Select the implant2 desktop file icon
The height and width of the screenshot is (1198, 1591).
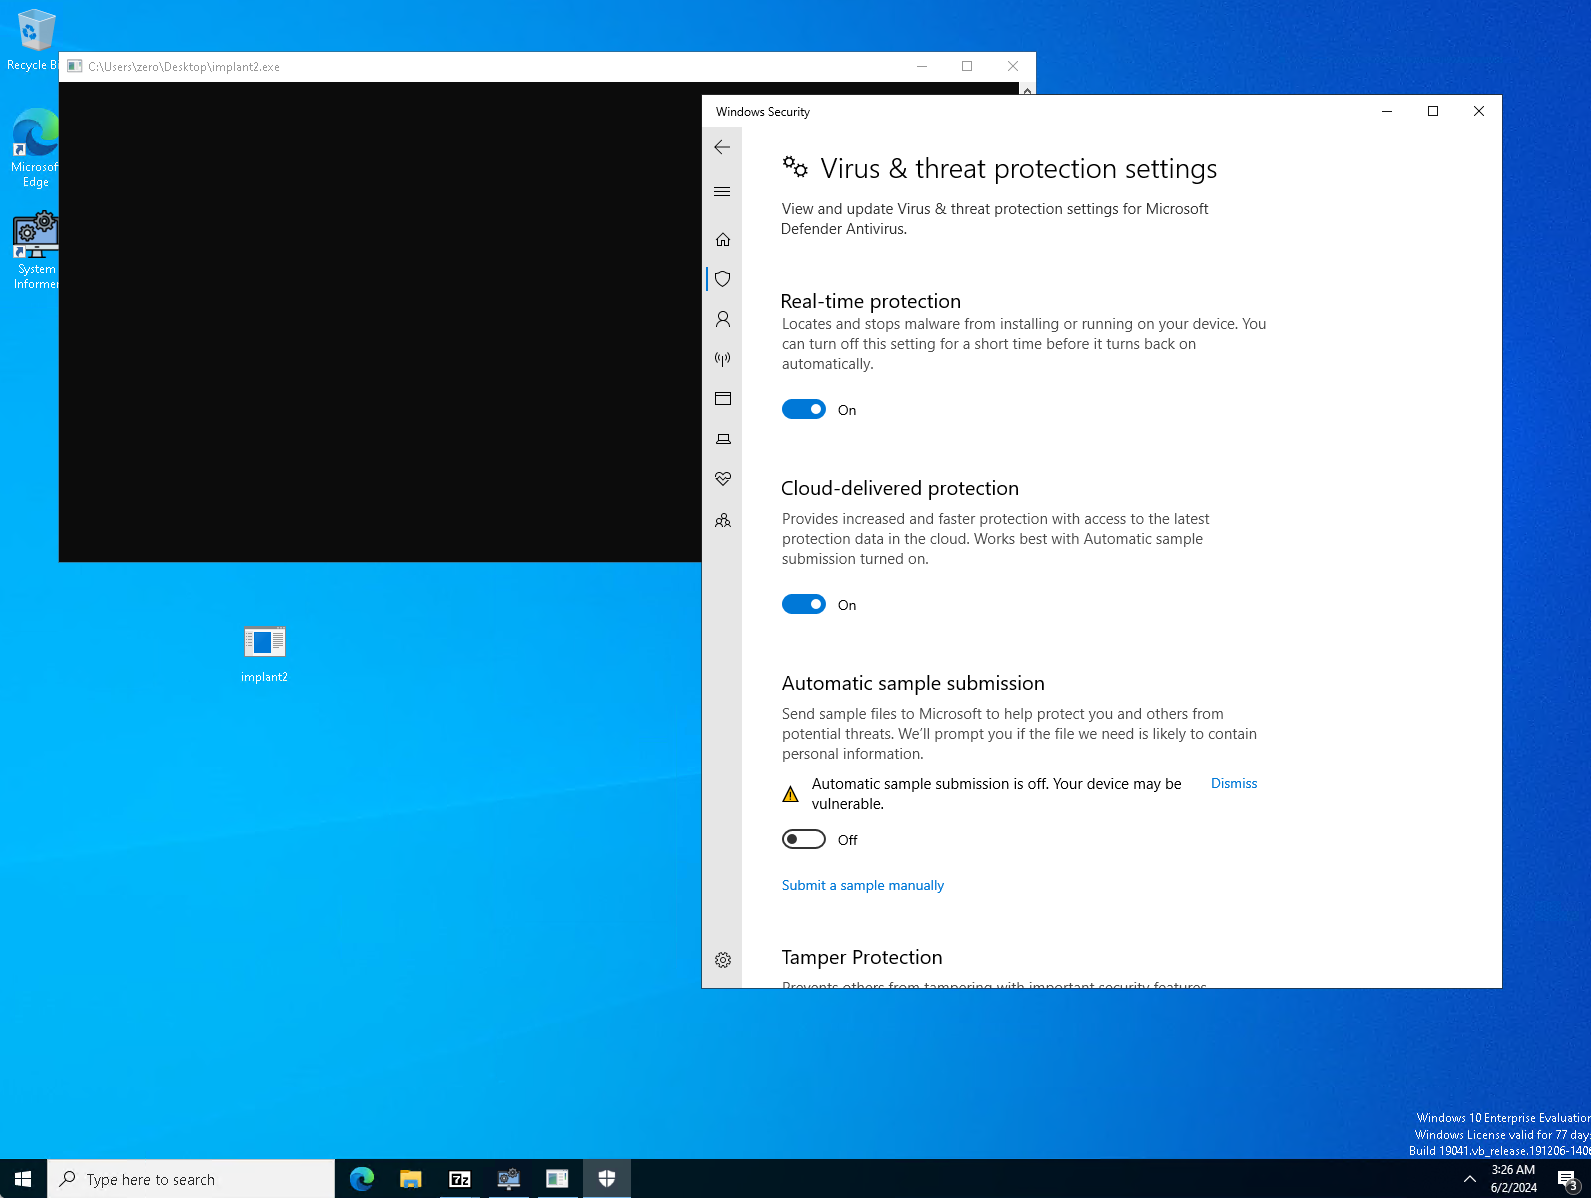(264, 653)
